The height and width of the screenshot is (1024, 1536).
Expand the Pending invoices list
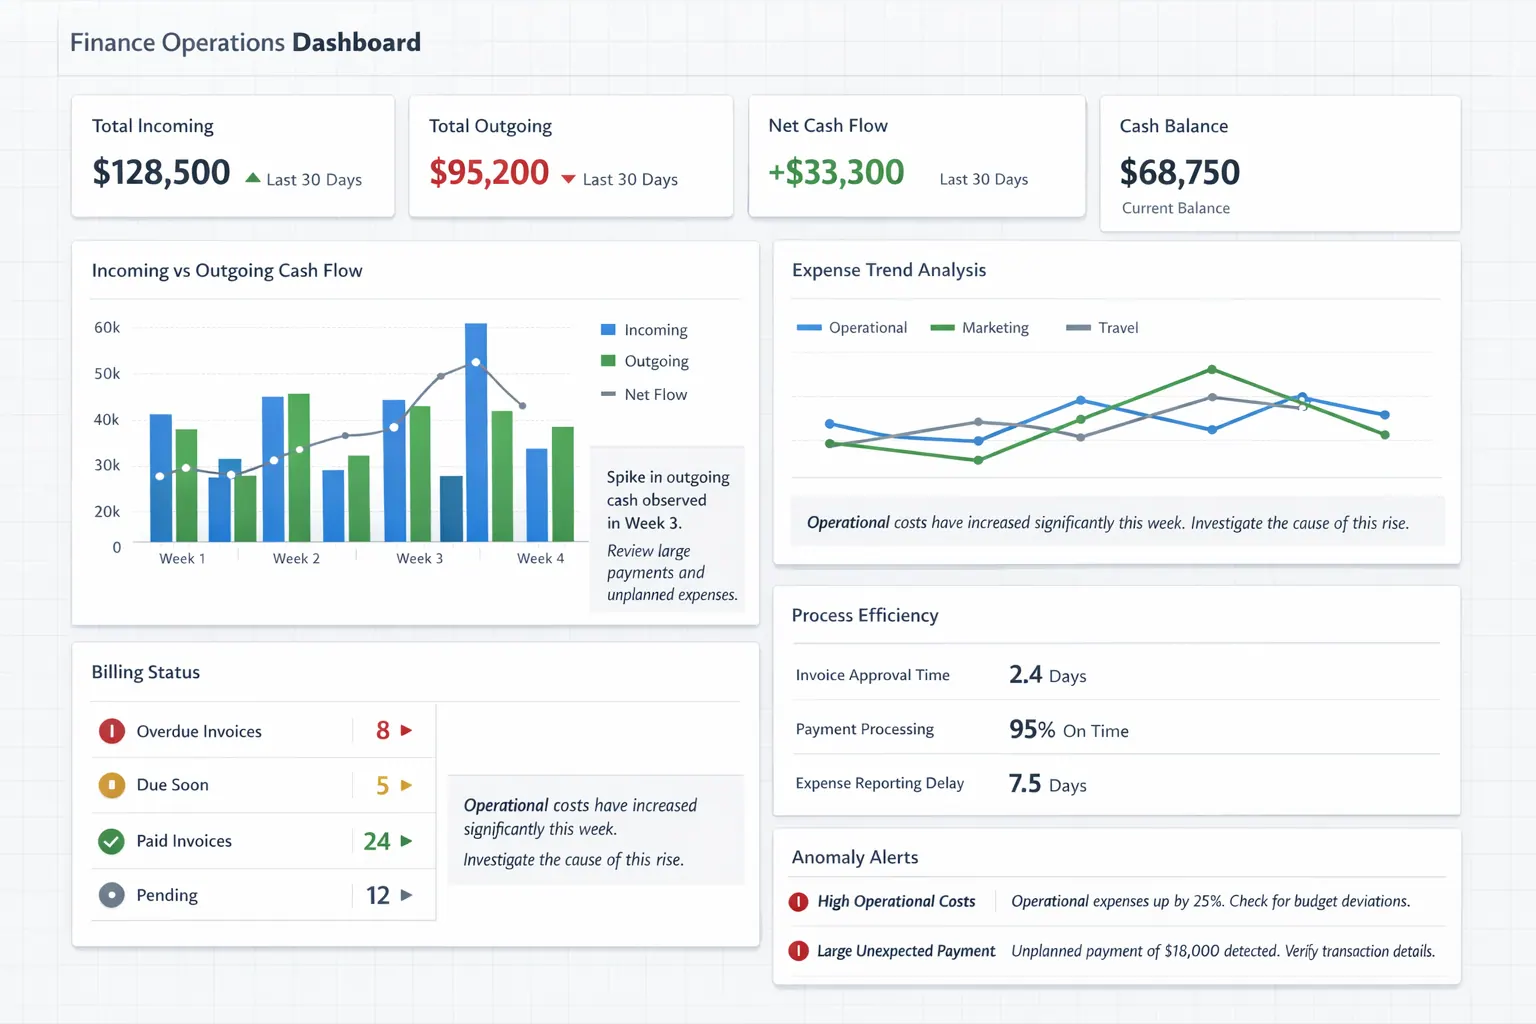(409, 895)
